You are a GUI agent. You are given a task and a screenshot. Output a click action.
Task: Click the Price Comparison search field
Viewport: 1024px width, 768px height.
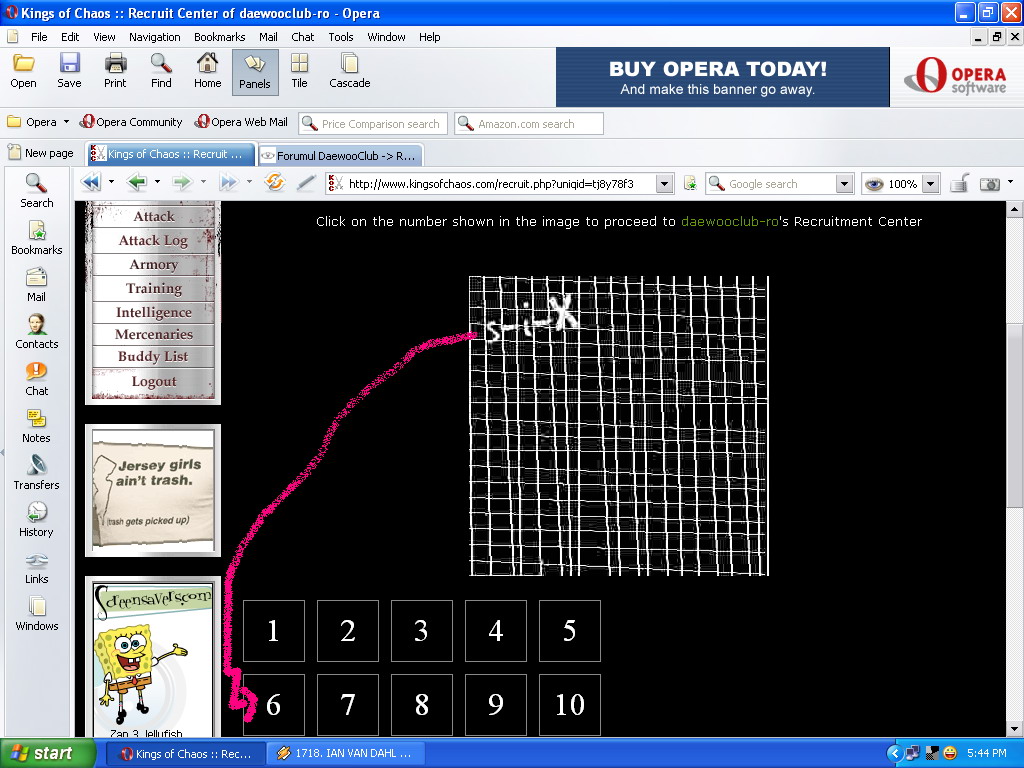click(373, 123)
